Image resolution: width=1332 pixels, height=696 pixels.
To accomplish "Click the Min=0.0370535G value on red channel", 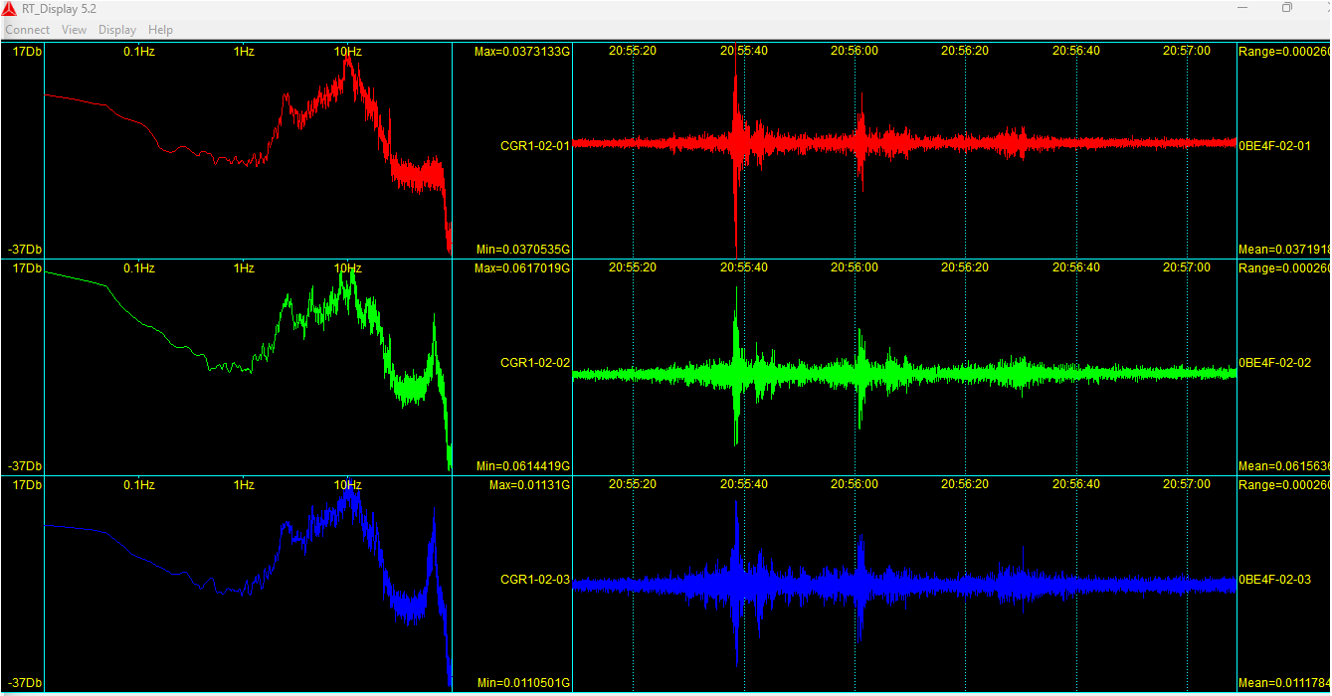I will tap(522, 249).
